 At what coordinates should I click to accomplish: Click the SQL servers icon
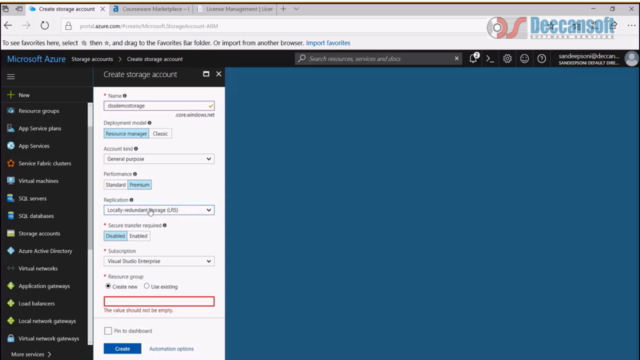(x=11, y=198)
